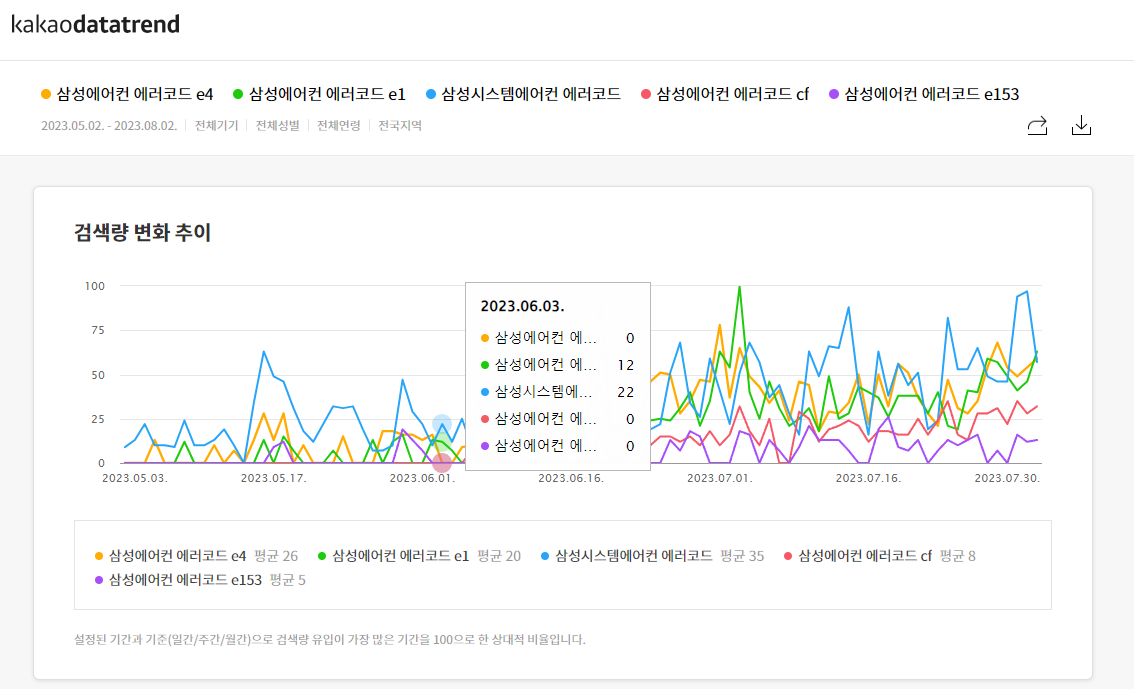Click the tooltip date 2023.06.03.
Viewport: 1134px width, 689px height.
(x=522, y=307)
